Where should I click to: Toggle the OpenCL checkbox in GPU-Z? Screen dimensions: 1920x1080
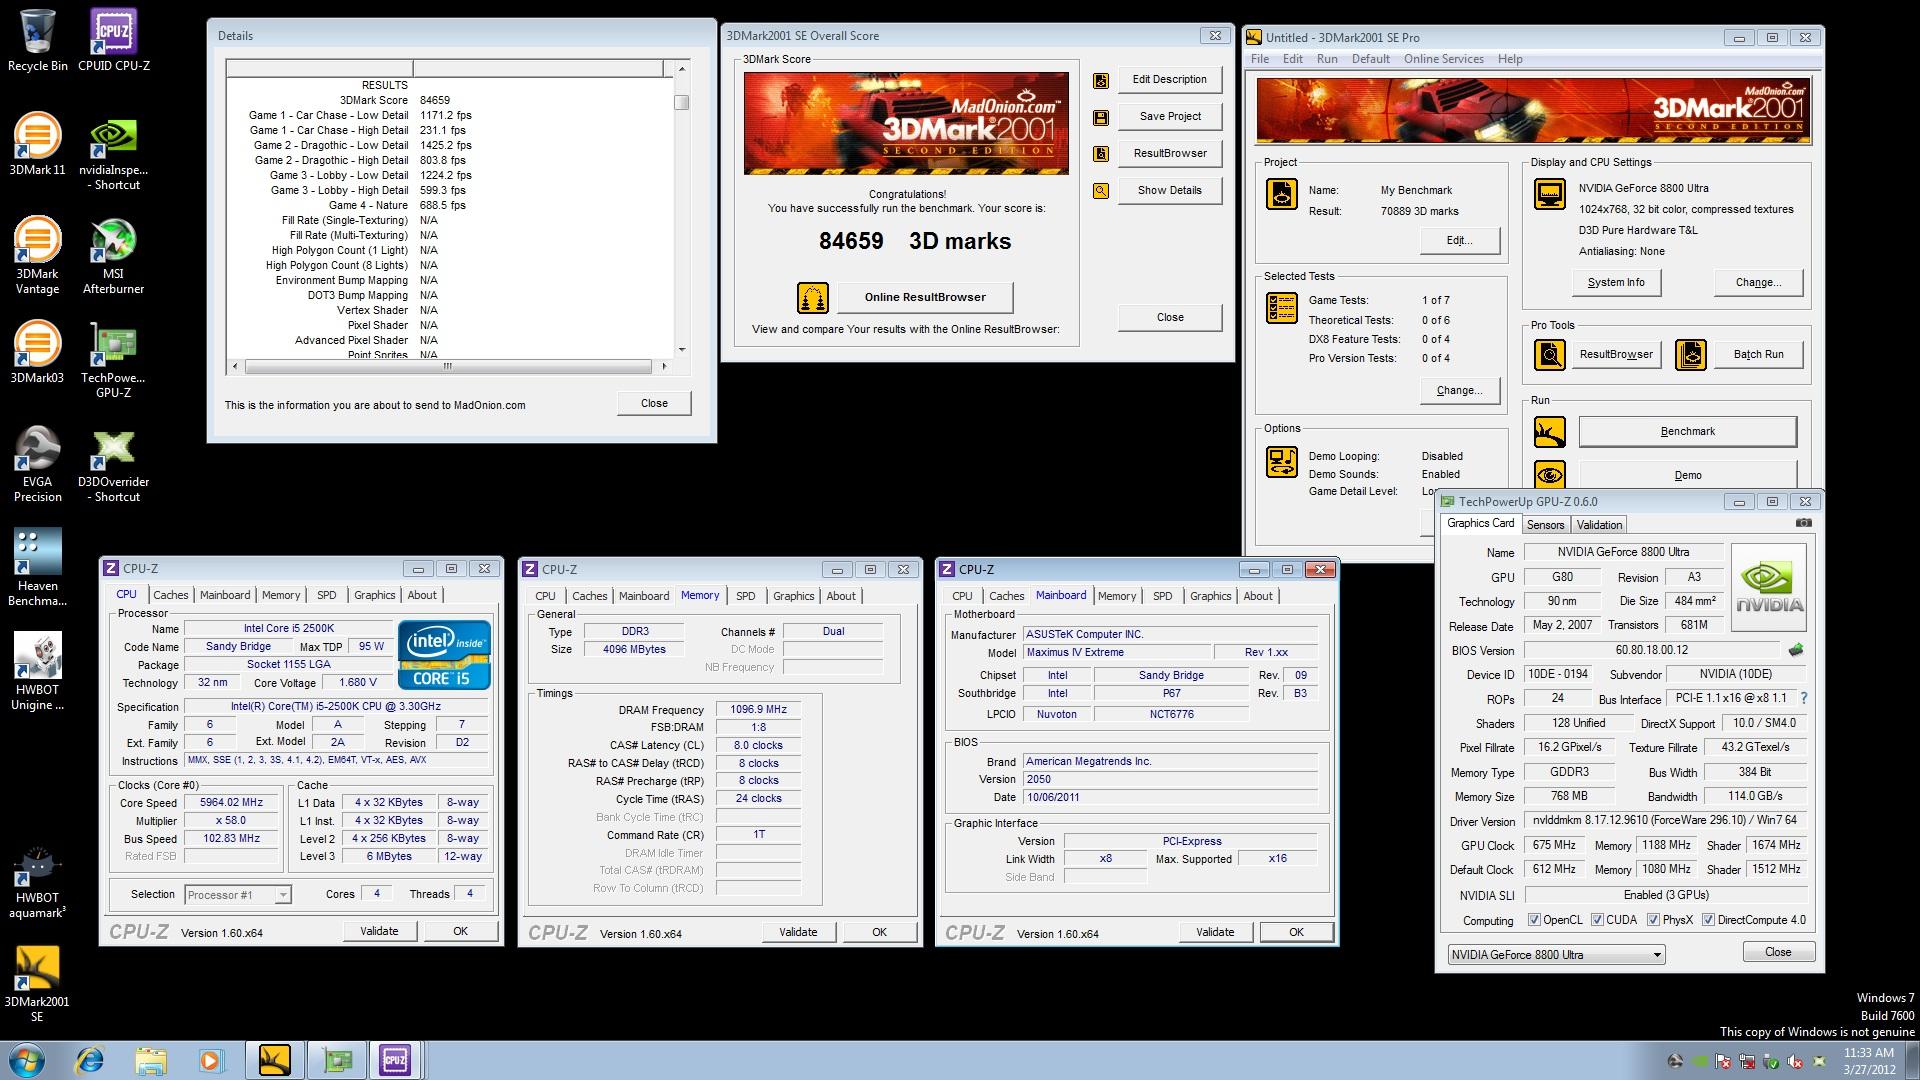pos(1534,920)
